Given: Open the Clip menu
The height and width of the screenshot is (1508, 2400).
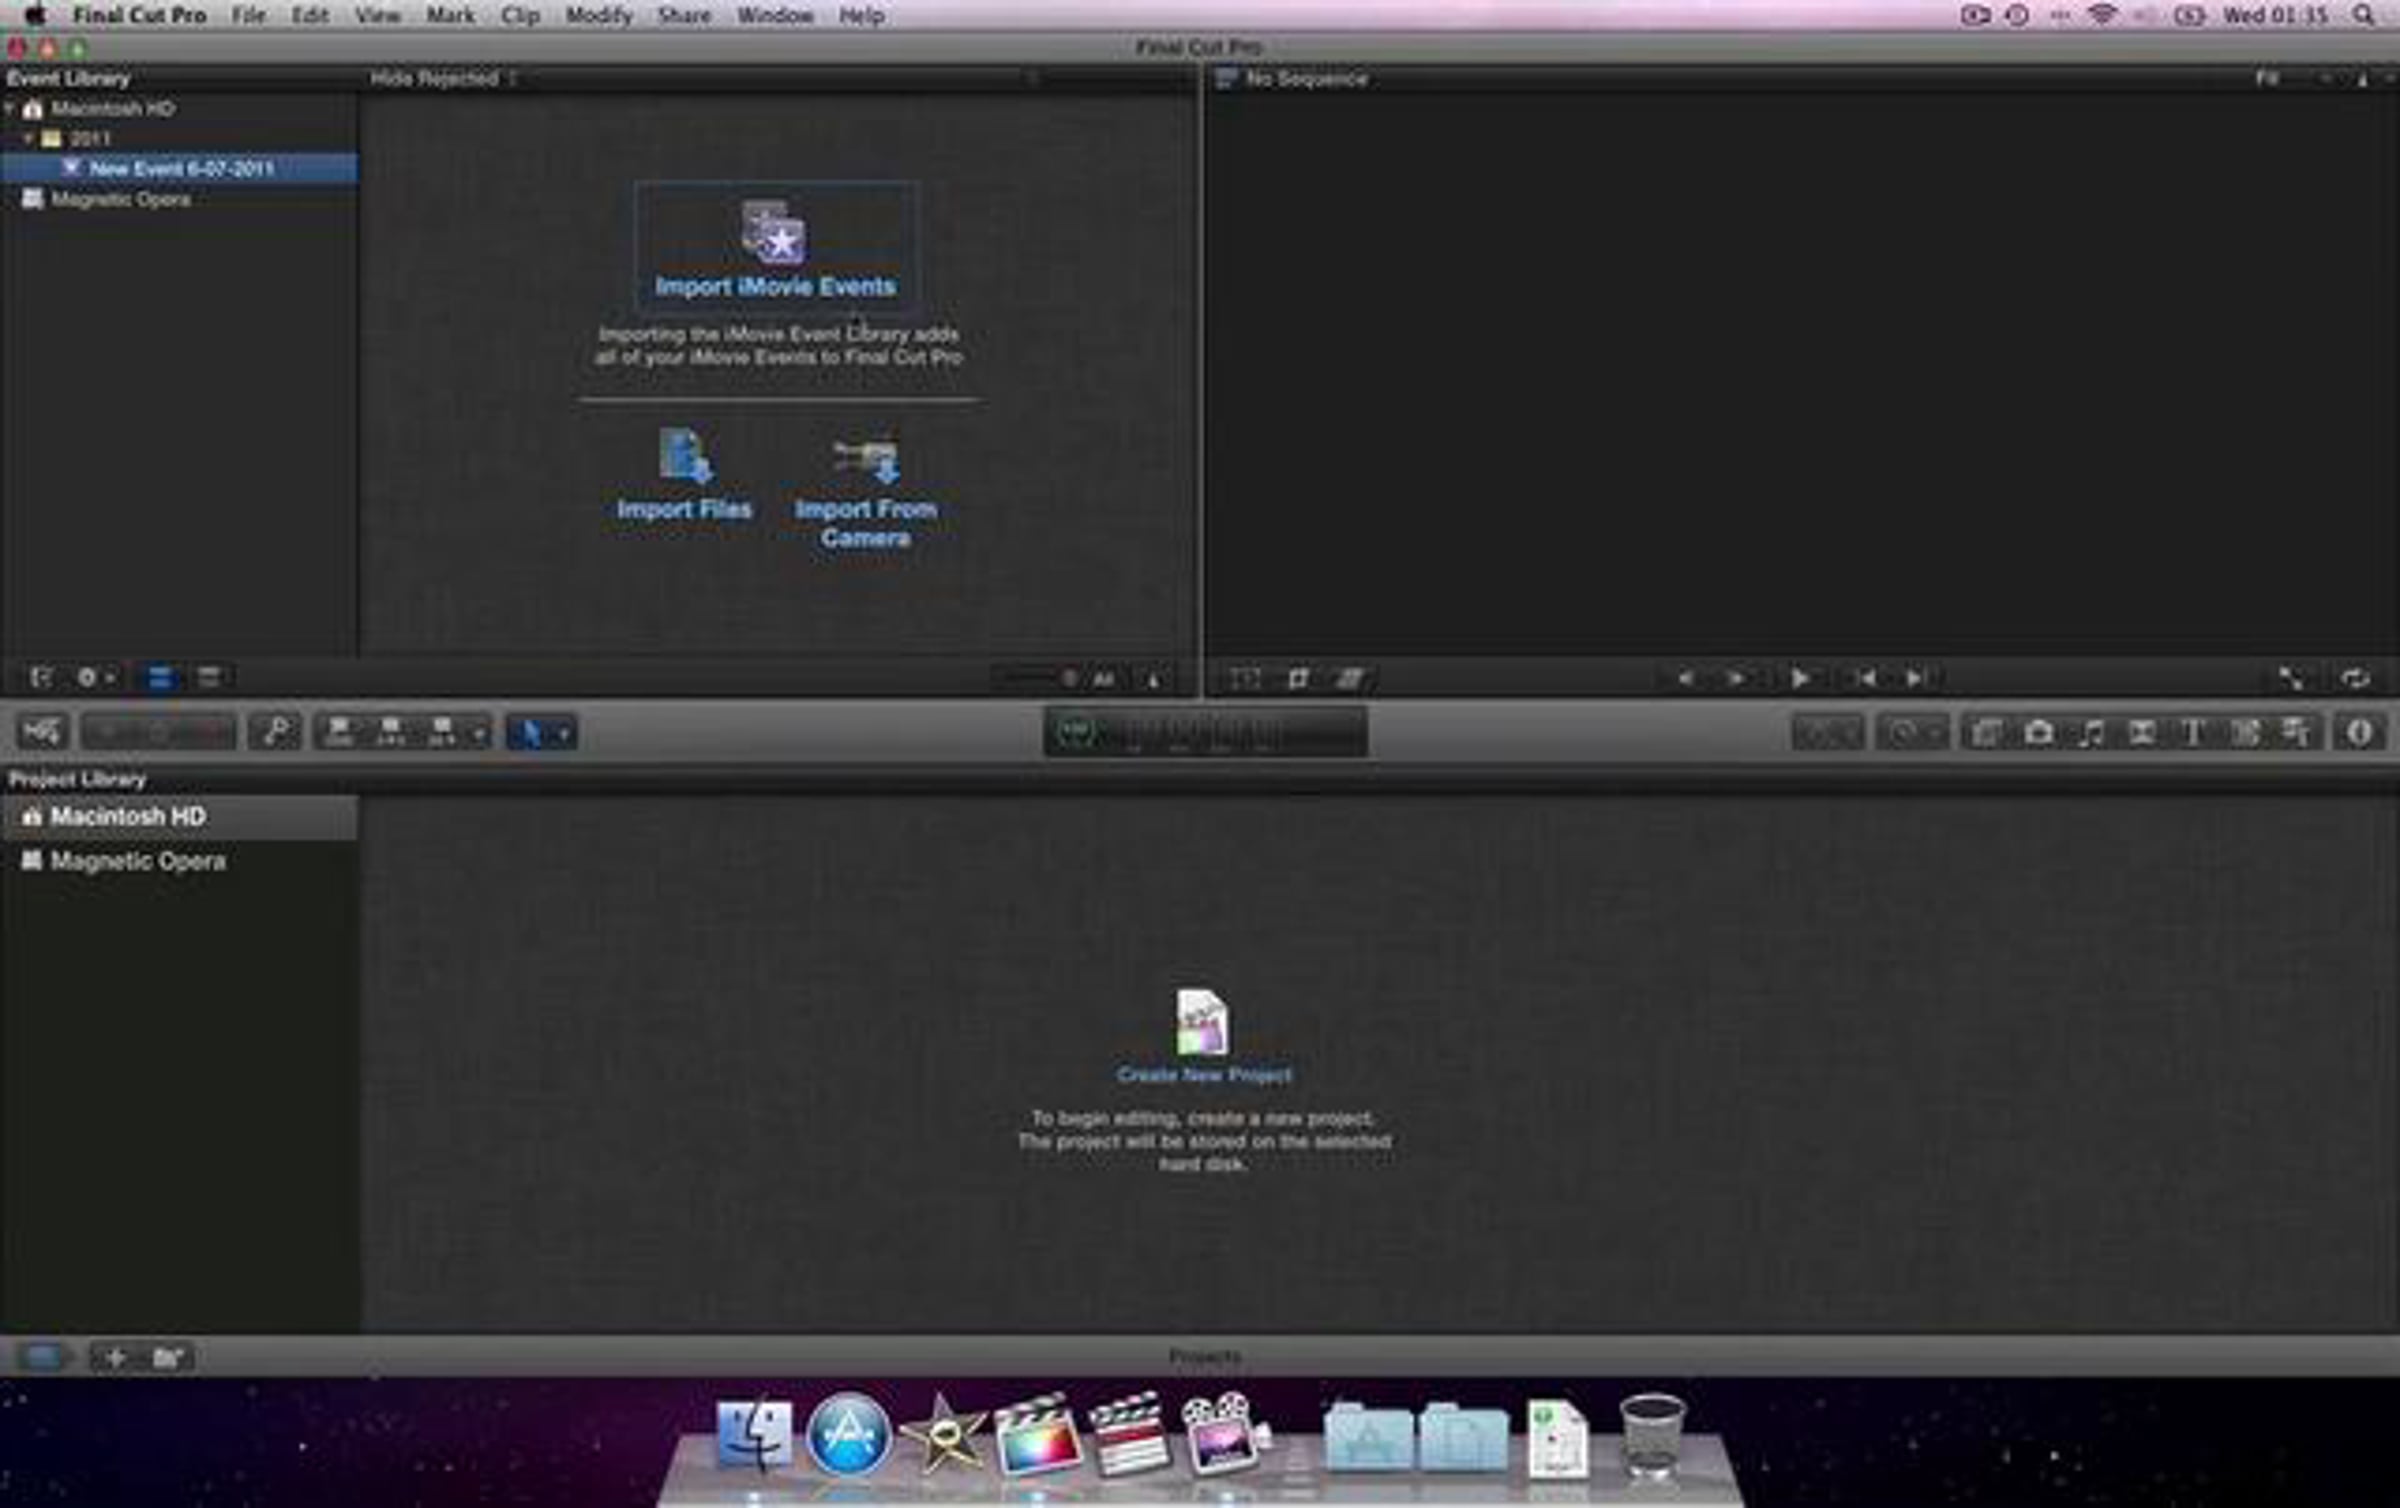Looking at the screenshot, I should (520, 15).
